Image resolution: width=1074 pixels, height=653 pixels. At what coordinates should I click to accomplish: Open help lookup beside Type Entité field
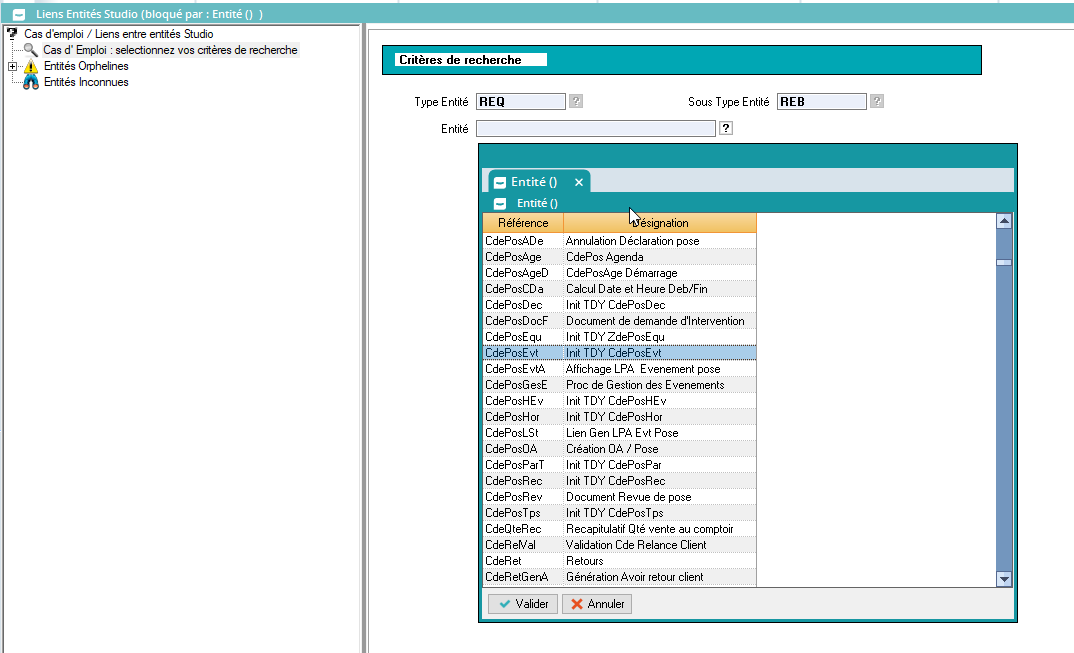point(576,101)
